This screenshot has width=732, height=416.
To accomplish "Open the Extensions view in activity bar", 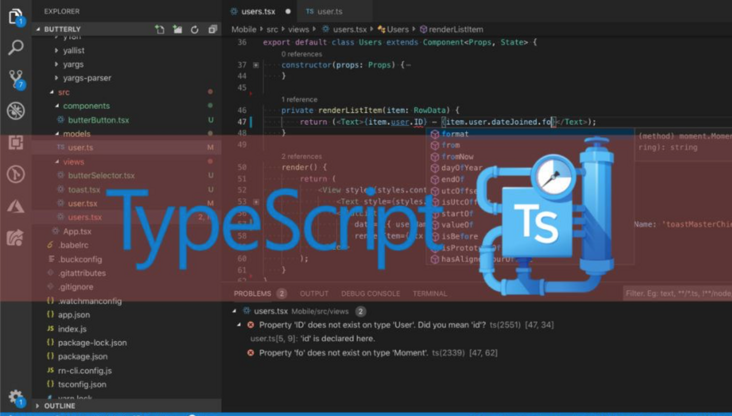I will pyautogui.click(x=16, y=142).
